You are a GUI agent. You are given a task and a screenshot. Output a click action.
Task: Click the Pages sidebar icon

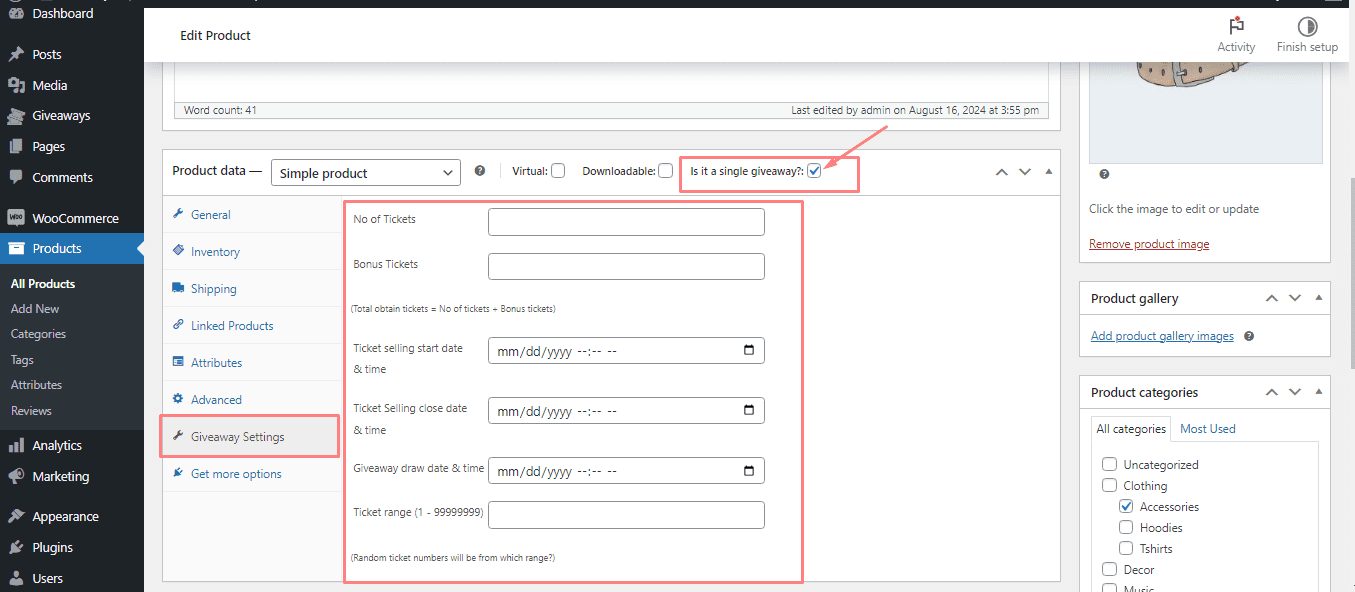(x=16, y=146)
